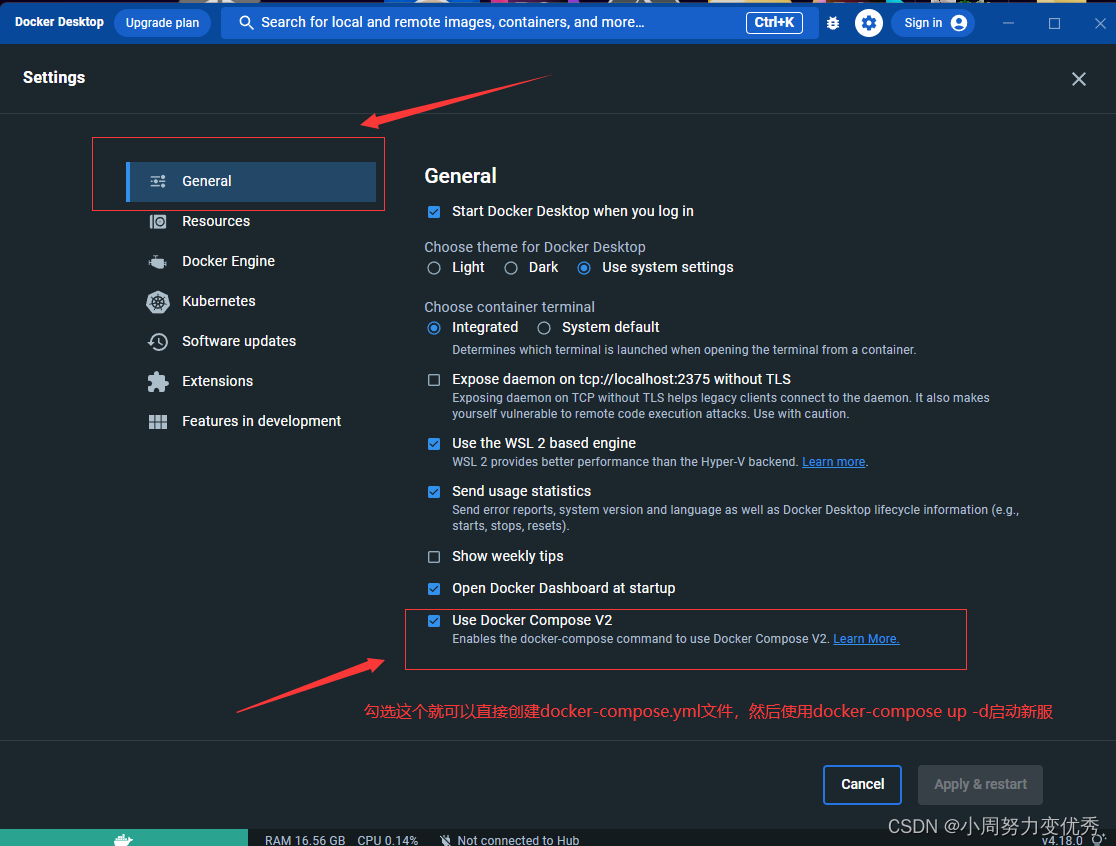Click the Apply & restart button
Viewport: 1116px width, 846px height.
[980, 785]
